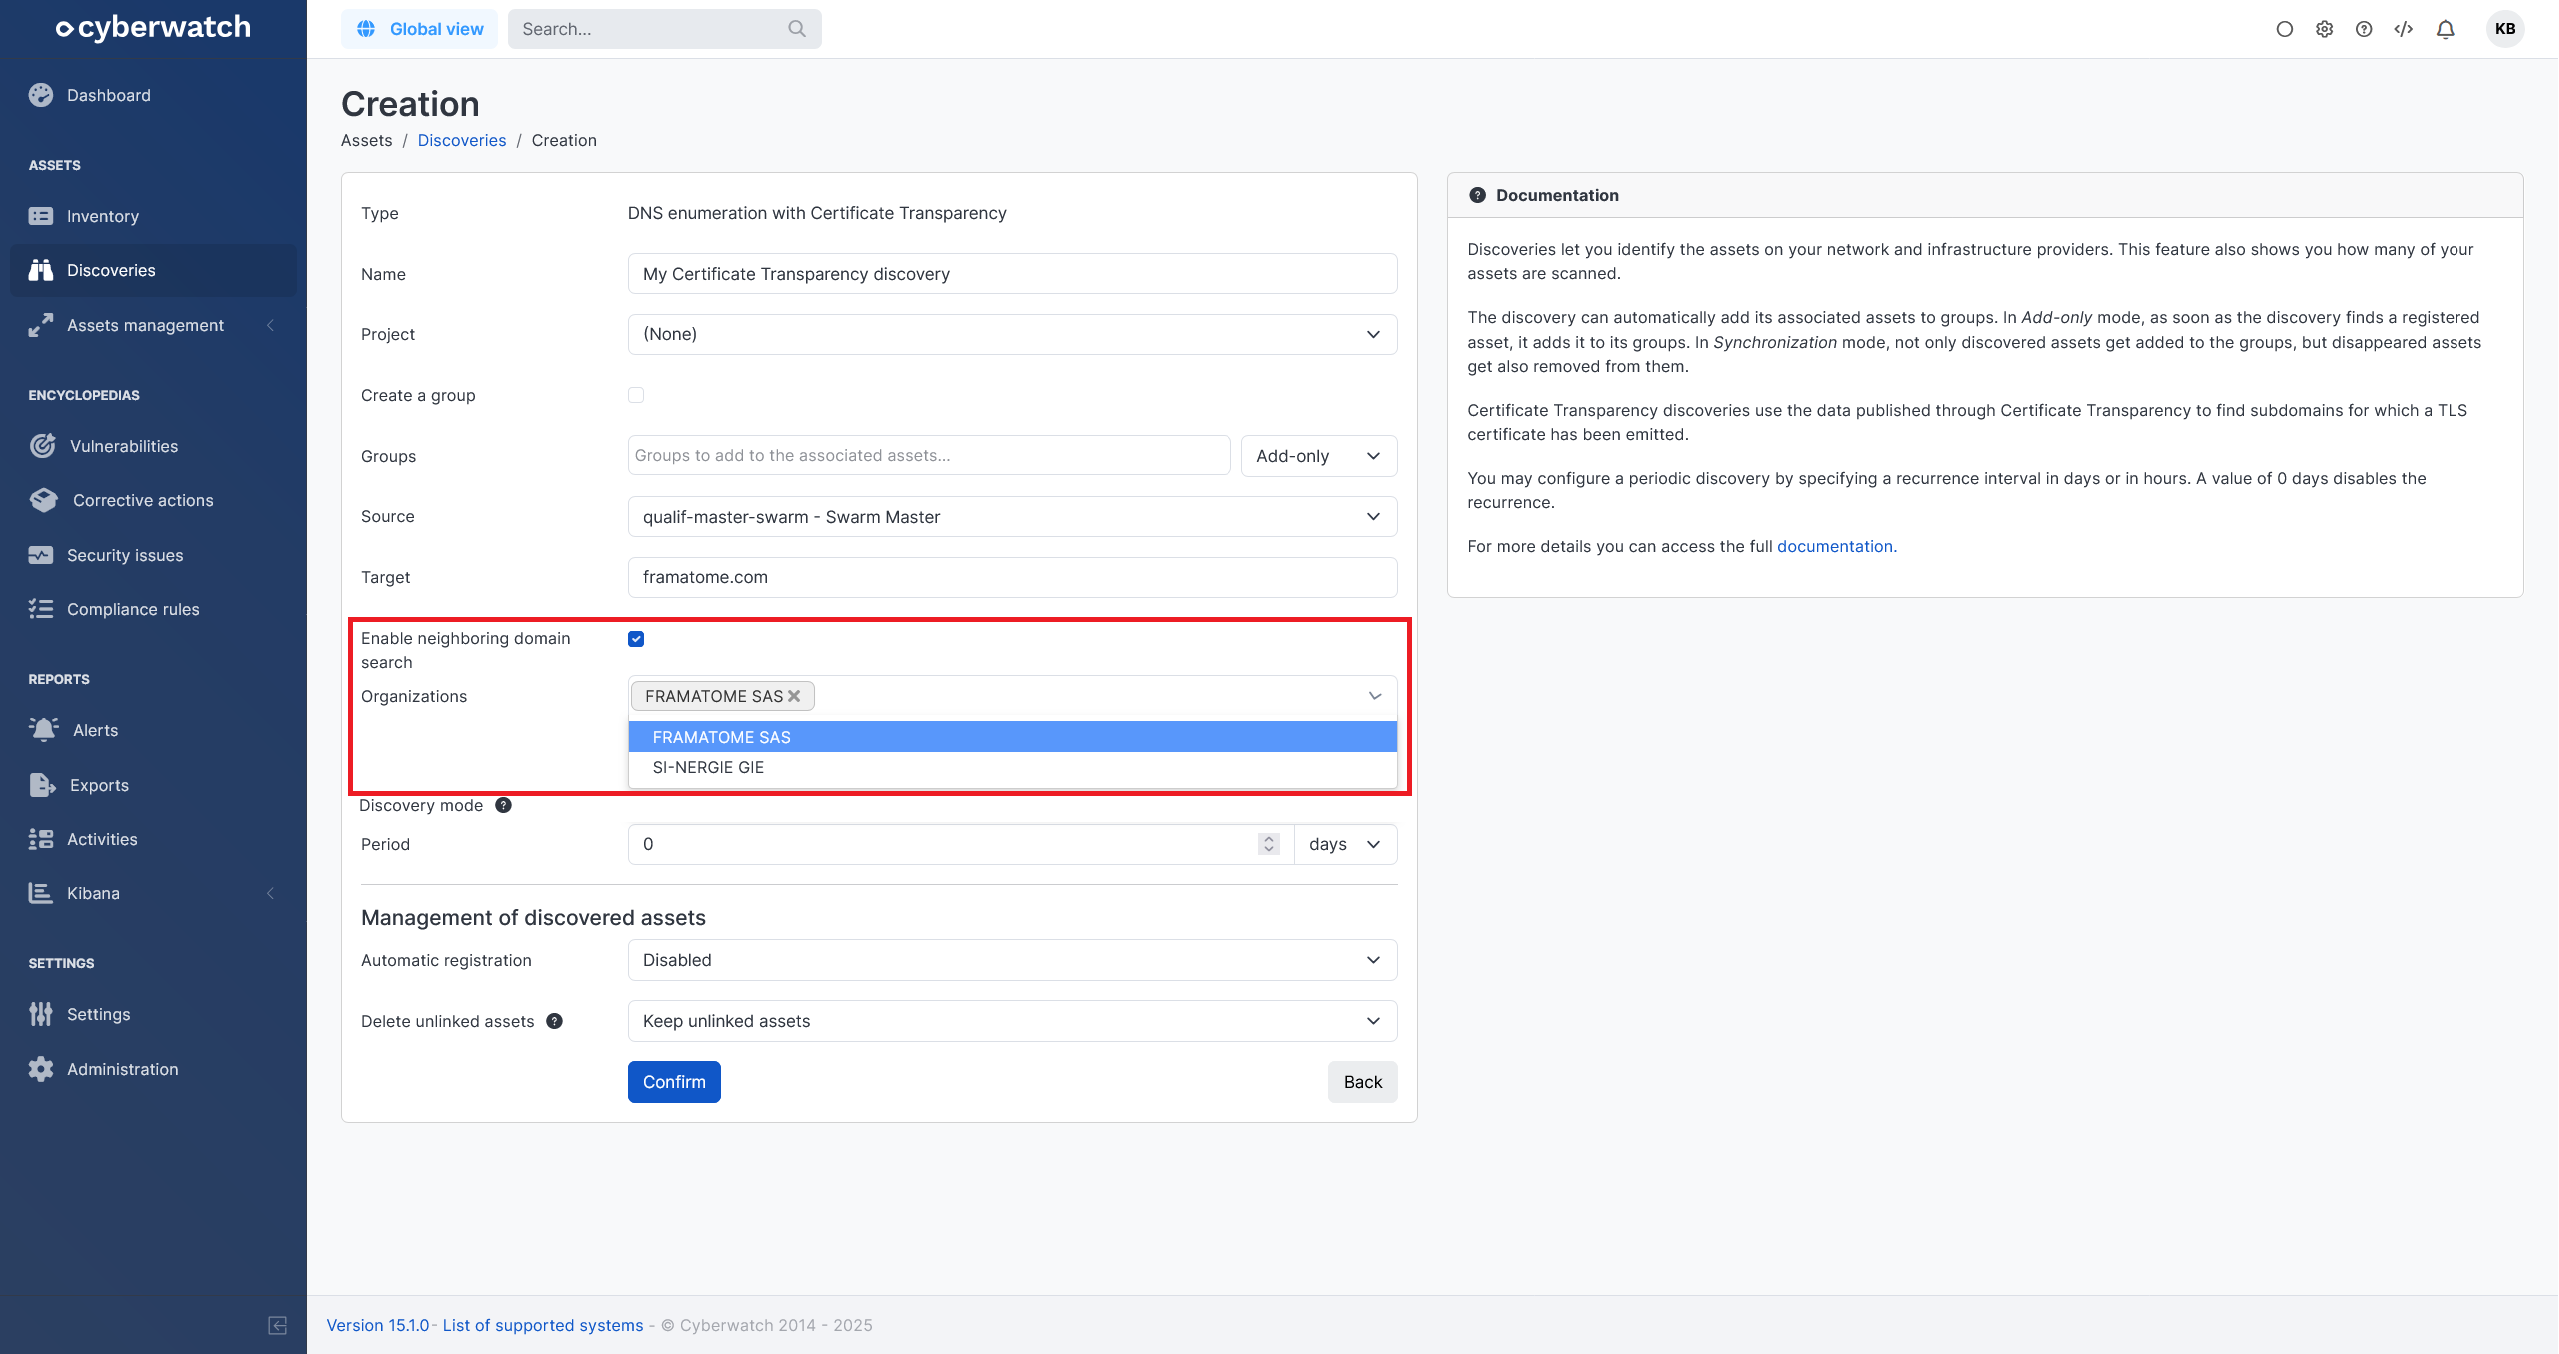The width and height of the screenshot is (2559, 1354).
Task: Open Vulnerabilities in the sidebar
Action: click(x=124, y=446)
